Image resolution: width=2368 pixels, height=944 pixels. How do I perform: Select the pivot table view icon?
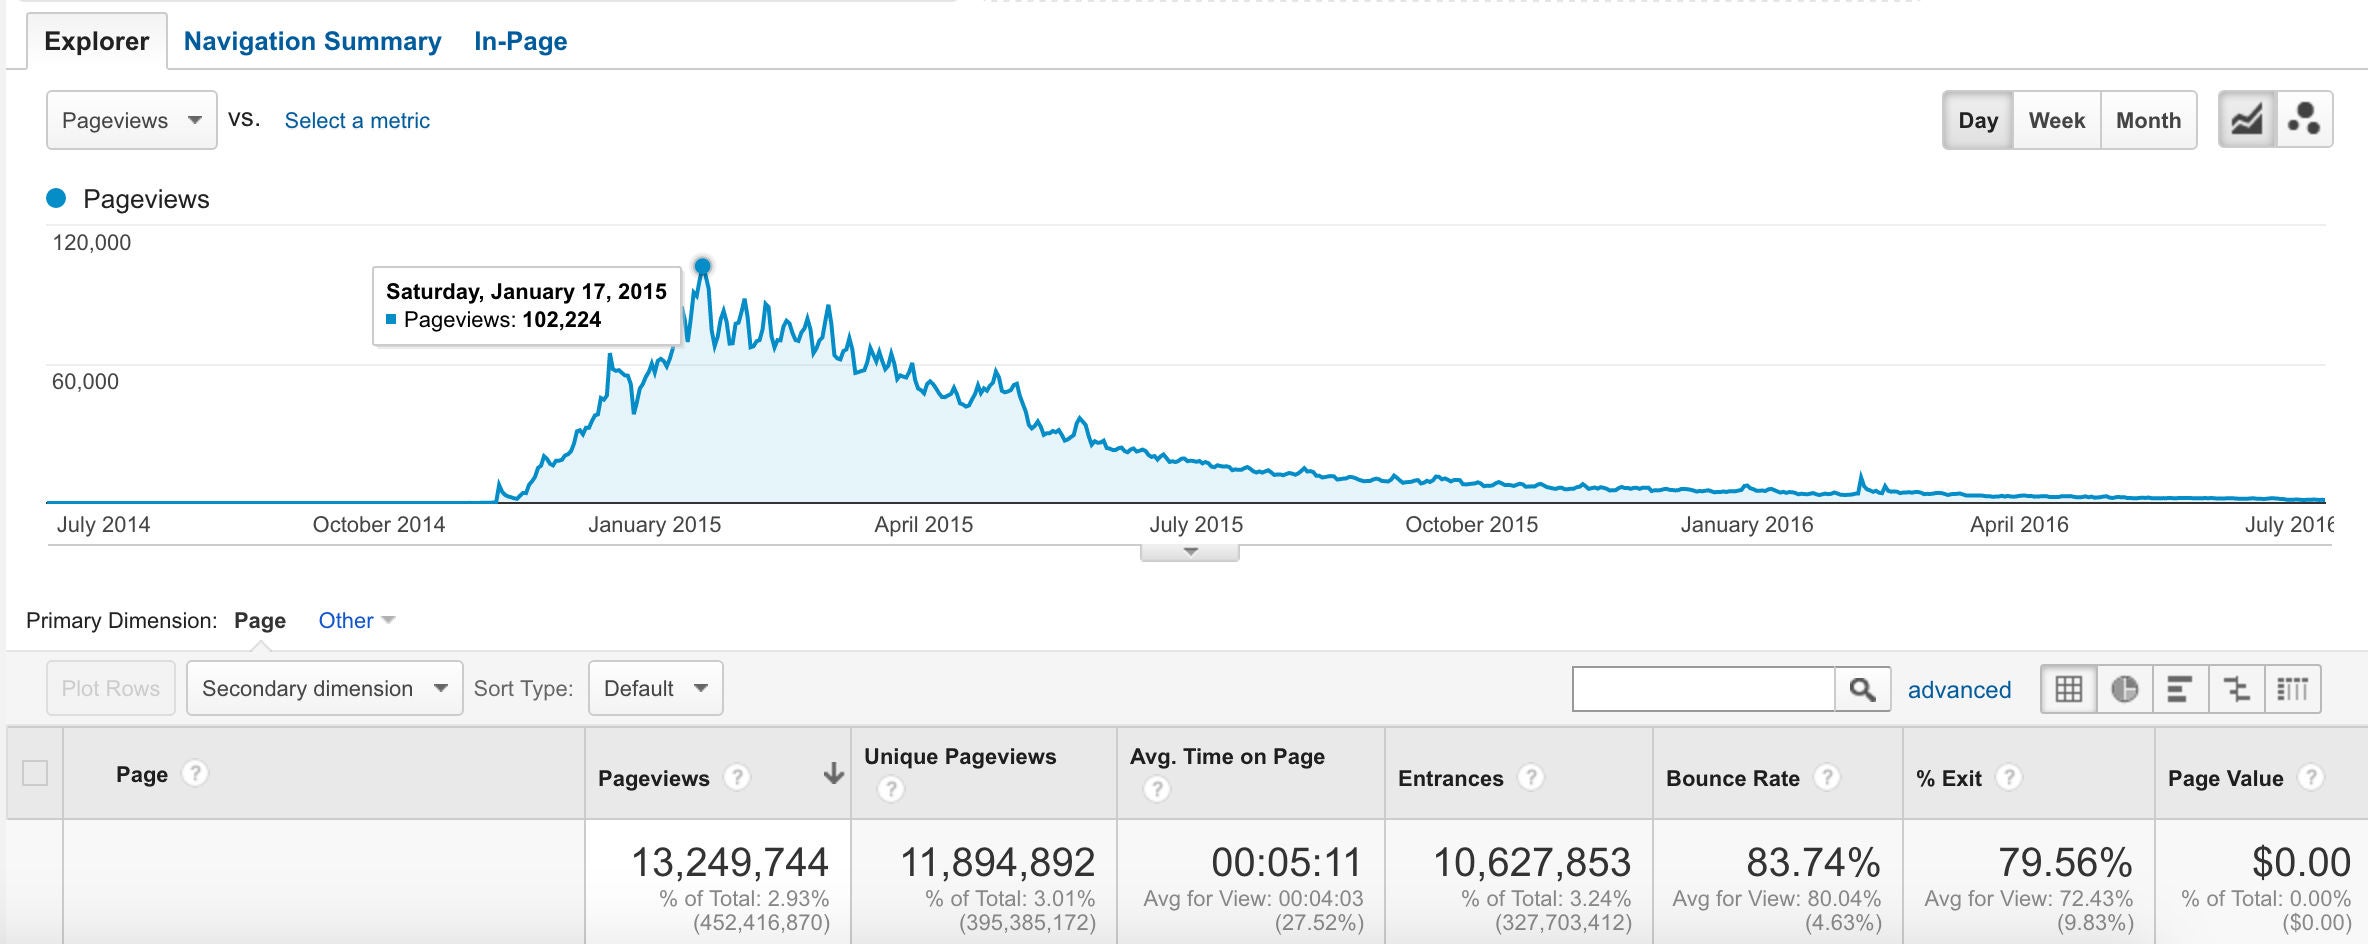[2292, 689]
